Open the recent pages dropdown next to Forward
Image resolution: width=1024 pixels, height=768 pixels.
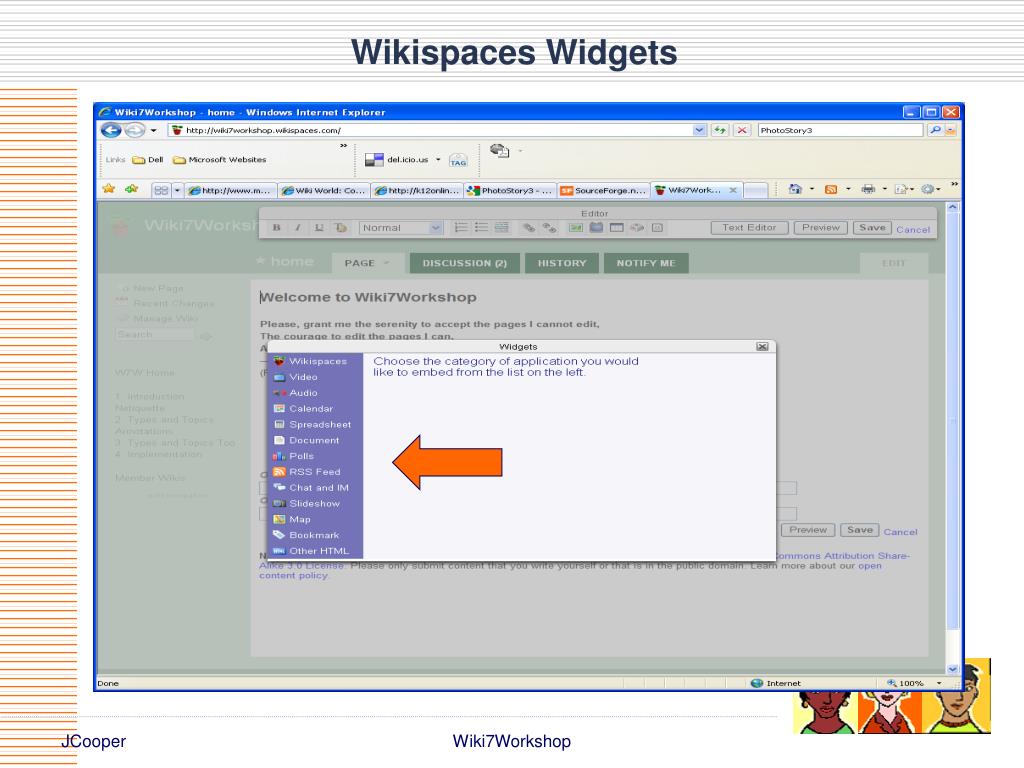pos(153,131)
